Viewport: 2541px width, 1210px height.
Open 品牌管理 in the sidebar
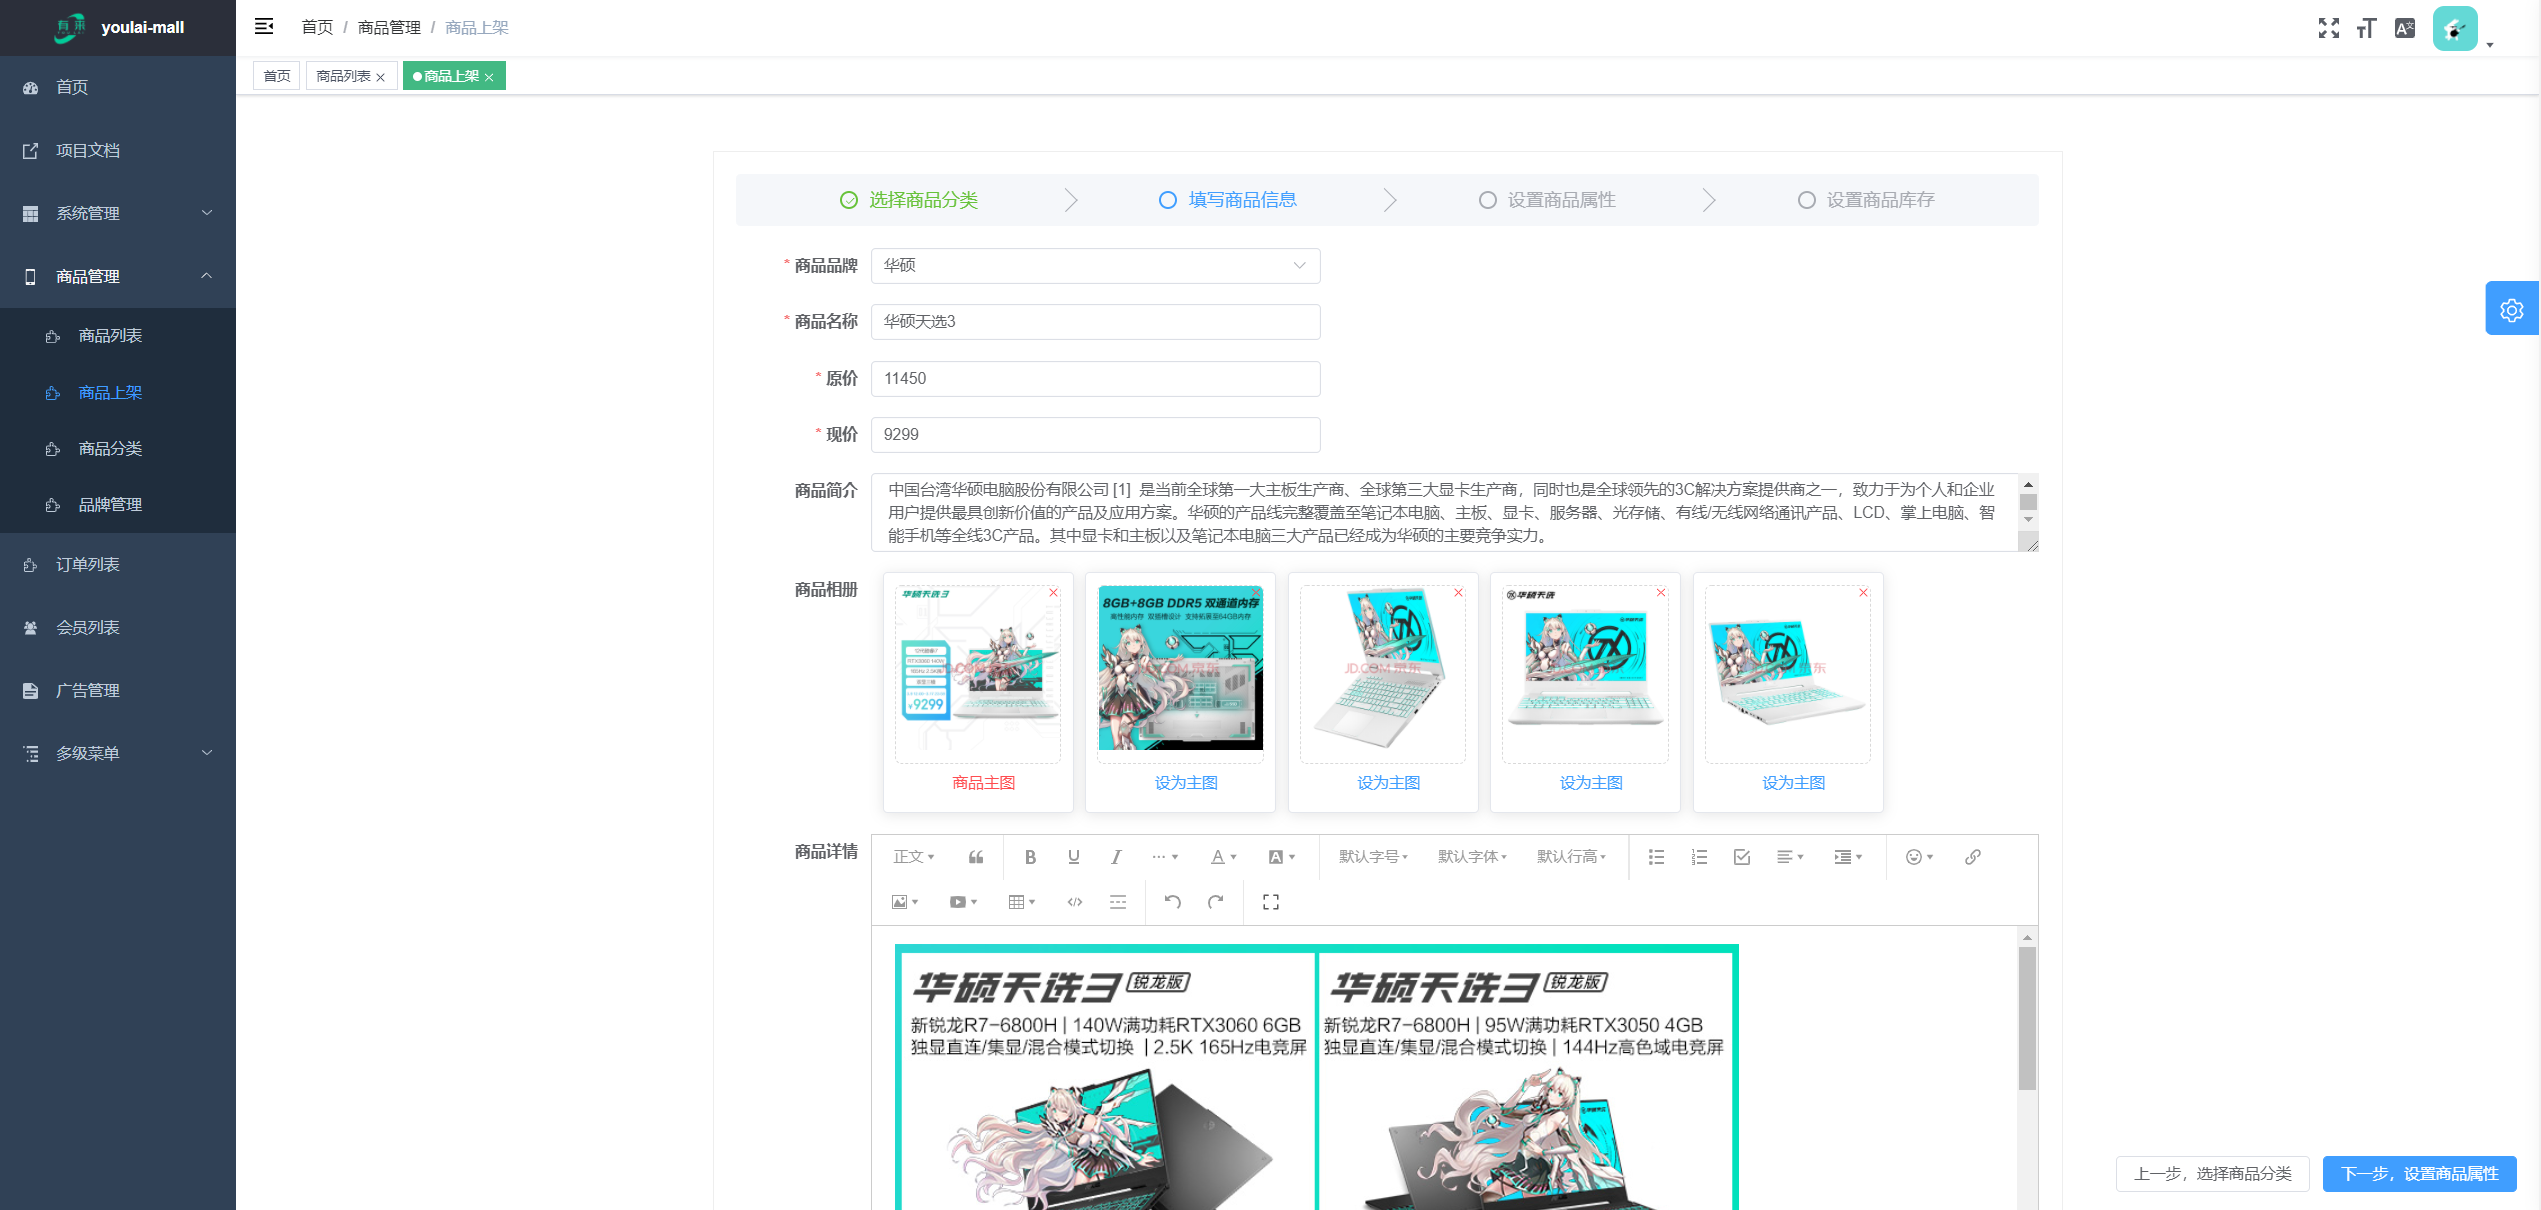click(110, 505)
